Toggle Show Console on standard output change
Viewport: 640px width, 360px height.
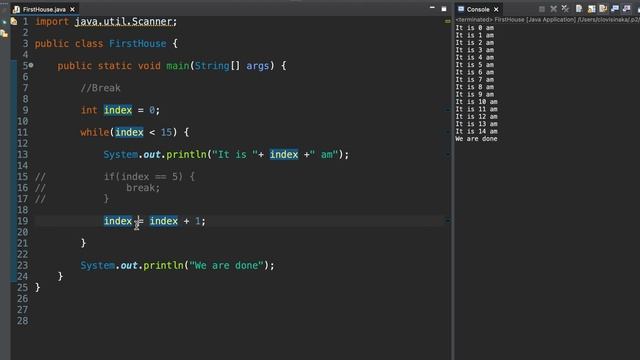pos(615,9)
